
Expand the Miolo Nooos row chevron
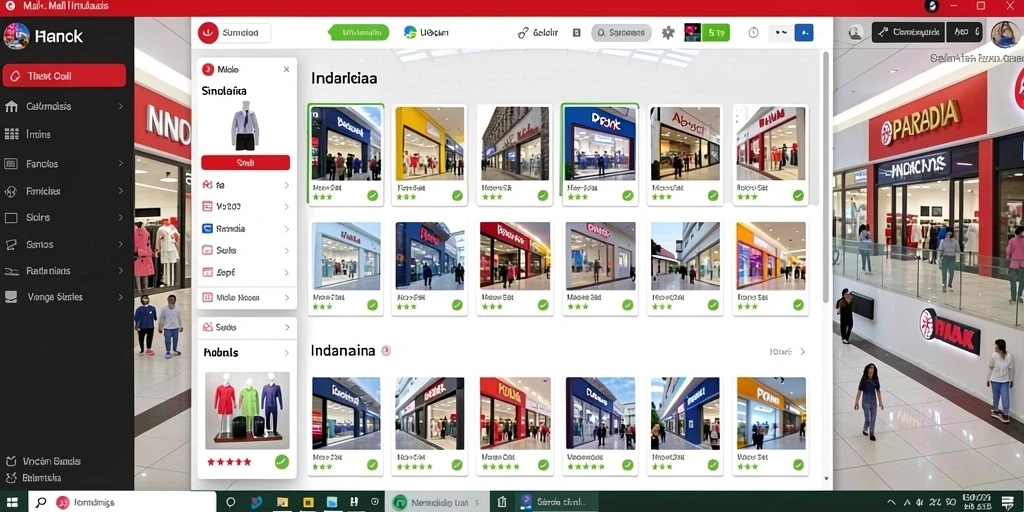click(286, 297)
